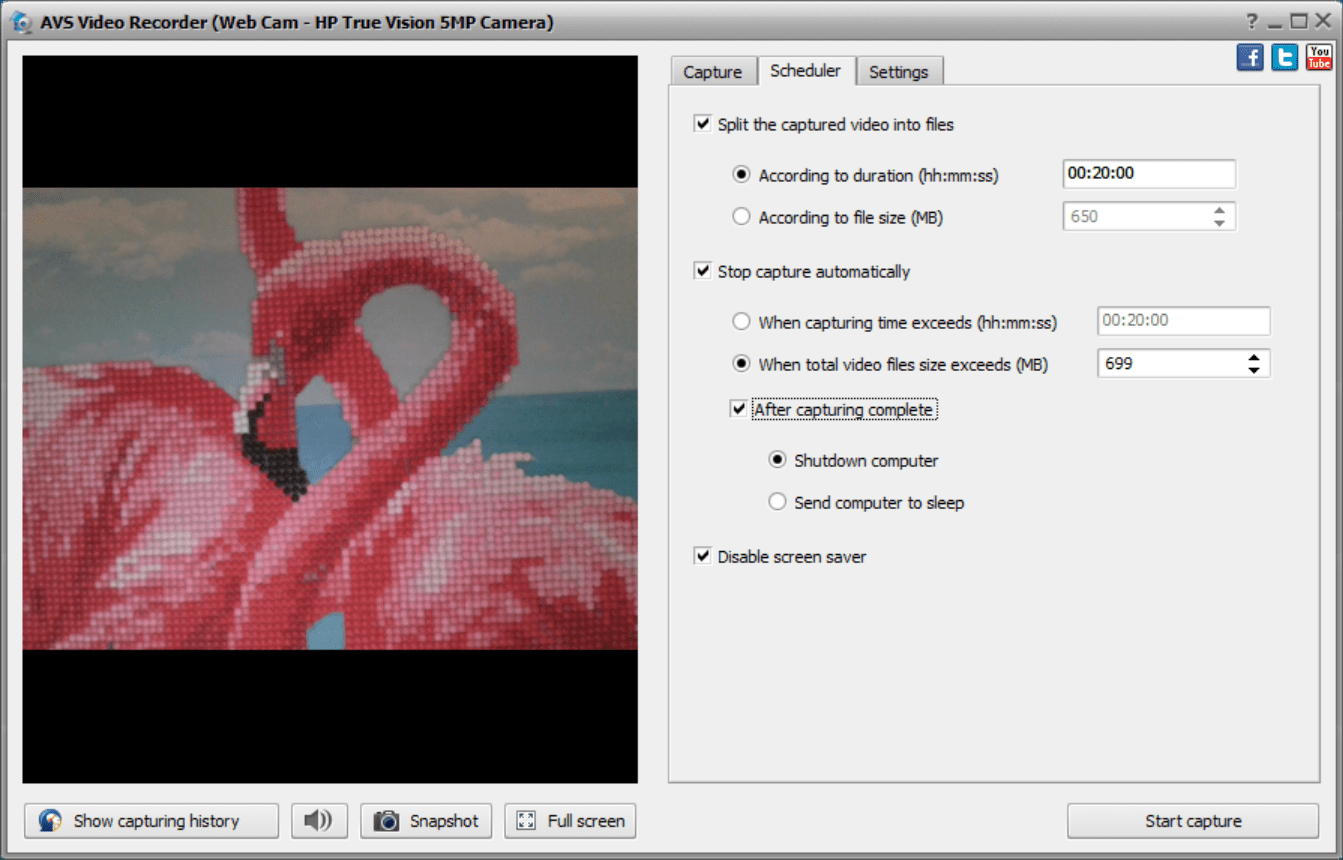The height and width of the screenshot is (860, 1343).
Task: Click the capturing time exceeds 00:20:00 field
Action: click(x=1184, y=321)
